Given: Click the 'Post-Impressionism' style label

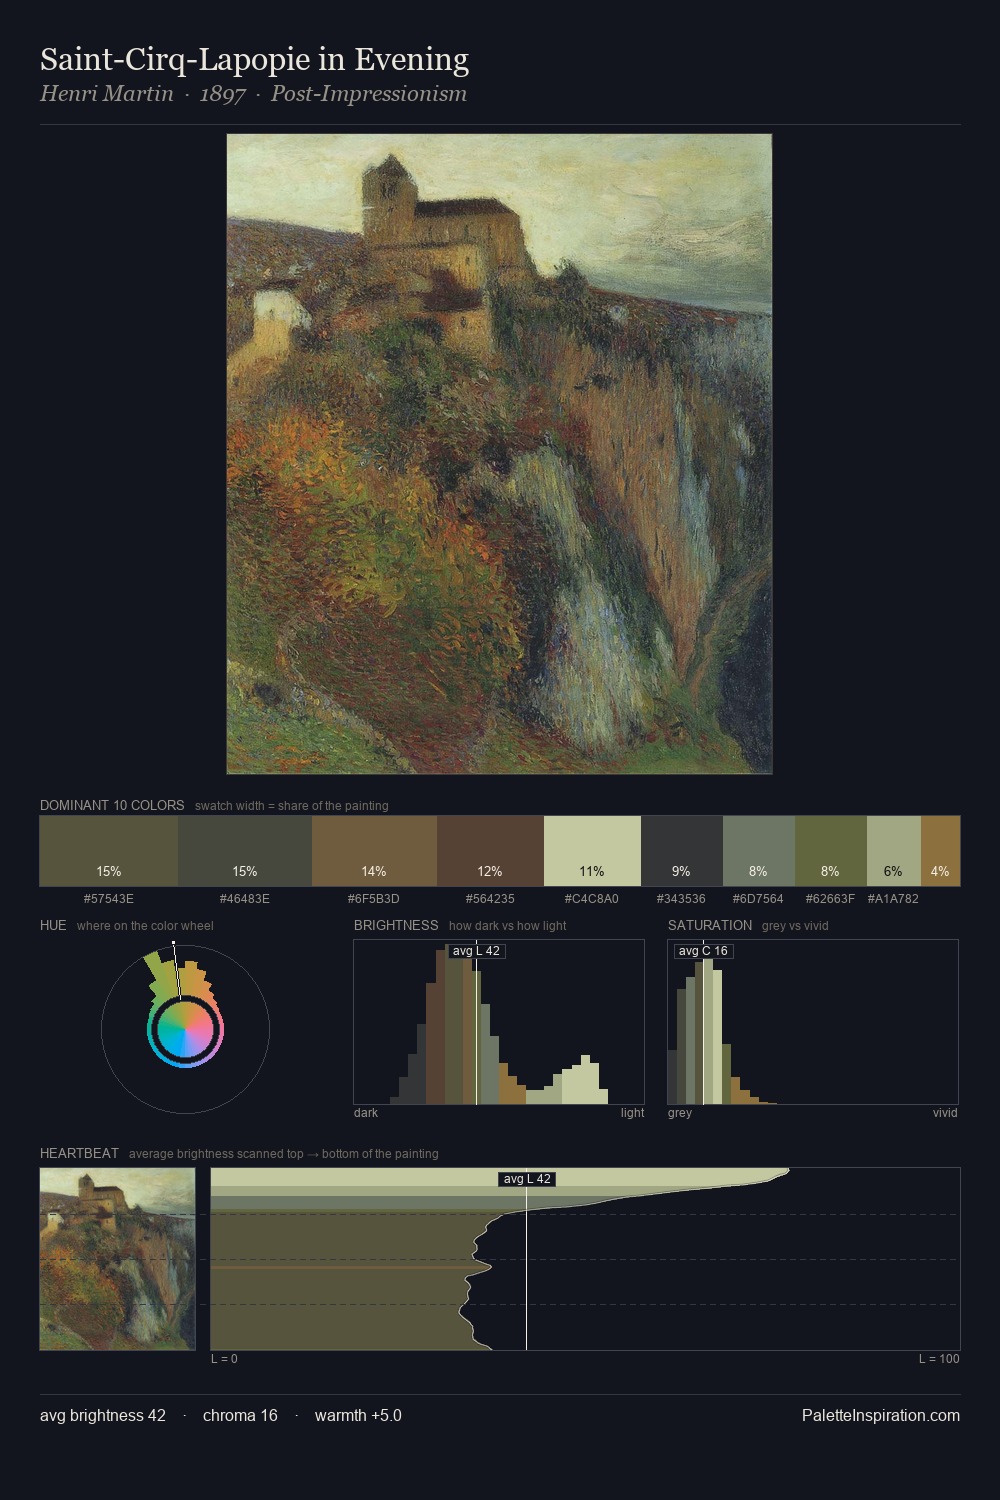Looking at the screenshot, I should click(x=369, y=94).
